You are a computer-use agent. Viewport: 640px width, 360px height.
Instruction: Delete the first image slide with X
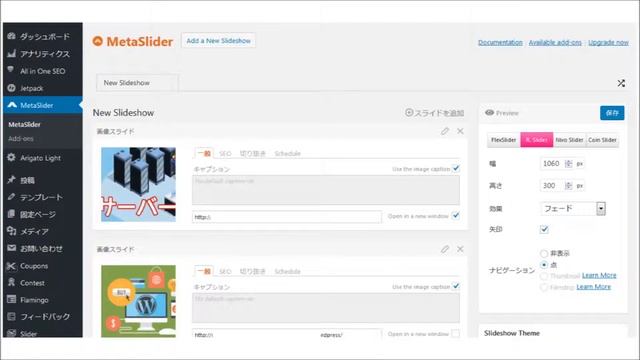[460, 131]
